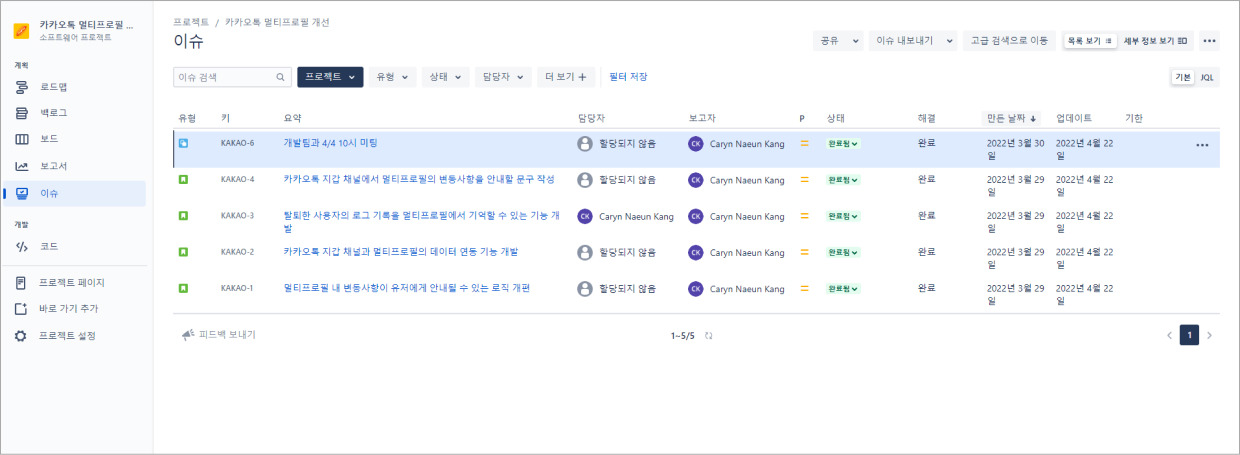Click the 보고서 chart icon
Screen dimensions: 1240x455
click(x=21, y=166)
